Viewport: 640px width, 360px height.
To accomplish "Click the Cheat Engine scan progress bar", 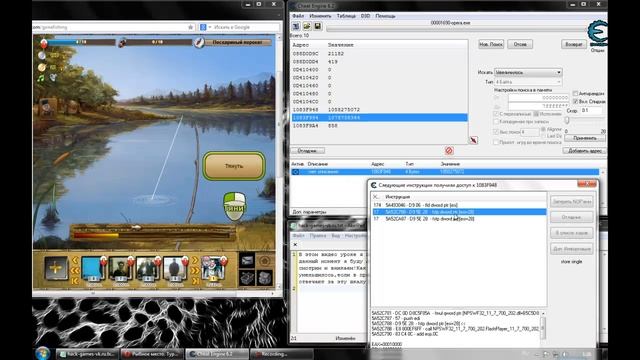I will [456, 29].
